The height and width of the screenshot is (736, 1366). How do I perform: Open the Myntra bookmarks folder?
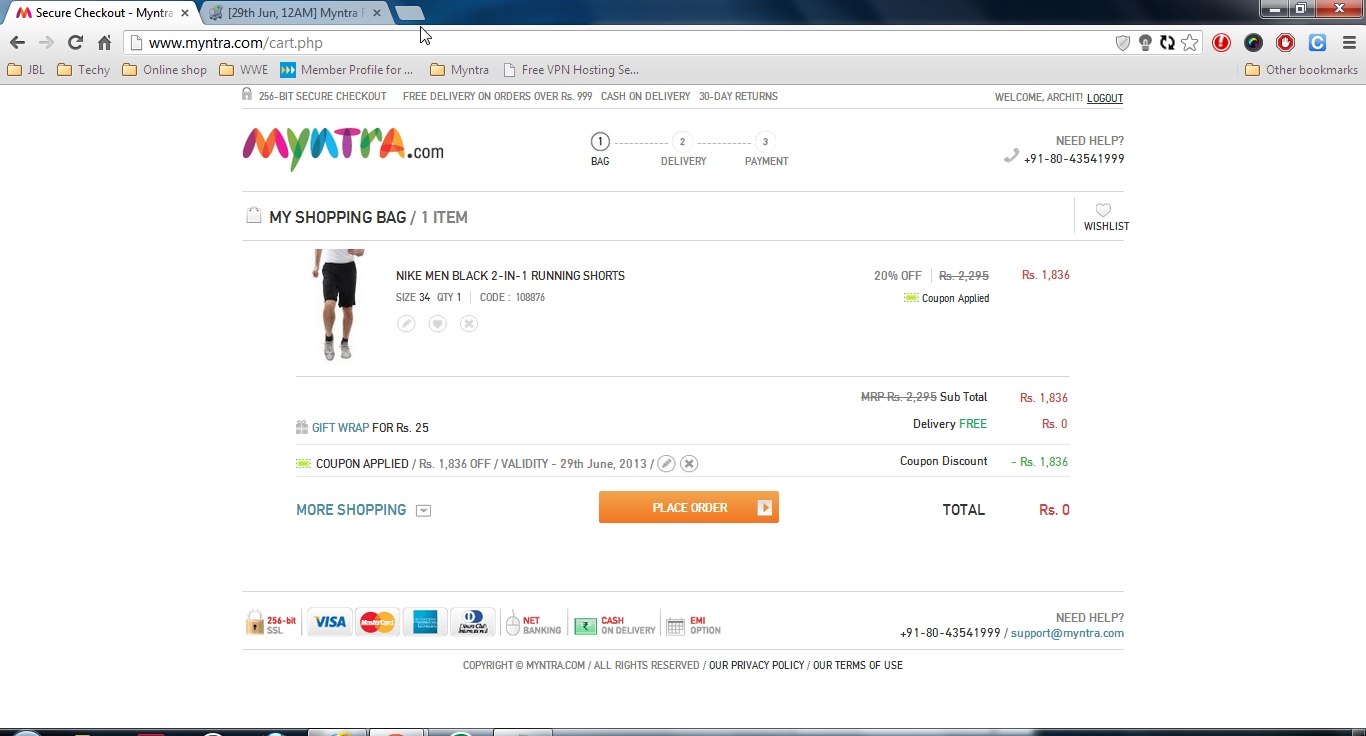(x=459, y=70)
